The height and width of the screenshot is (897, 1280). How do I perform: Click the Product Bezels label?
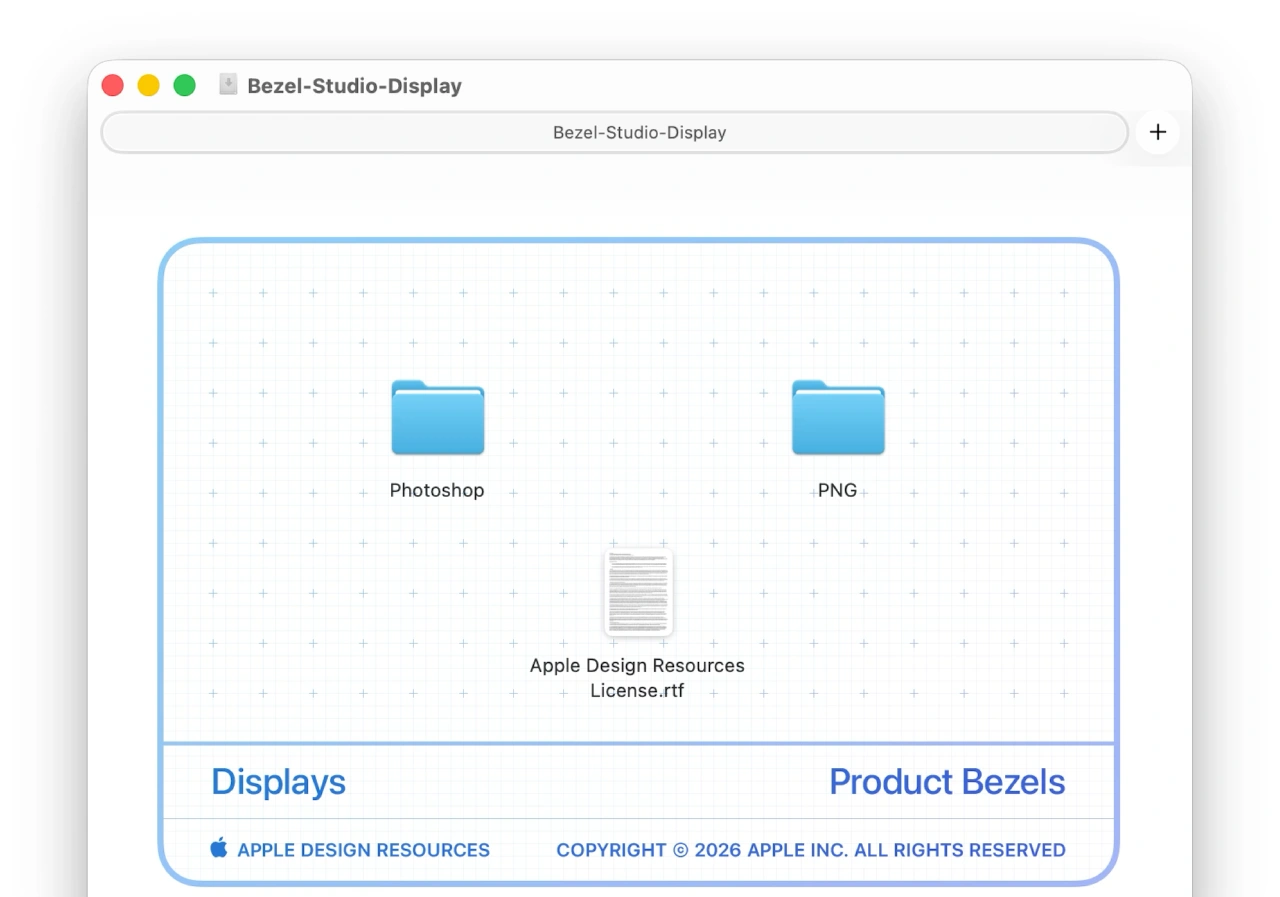pos(946,782)
